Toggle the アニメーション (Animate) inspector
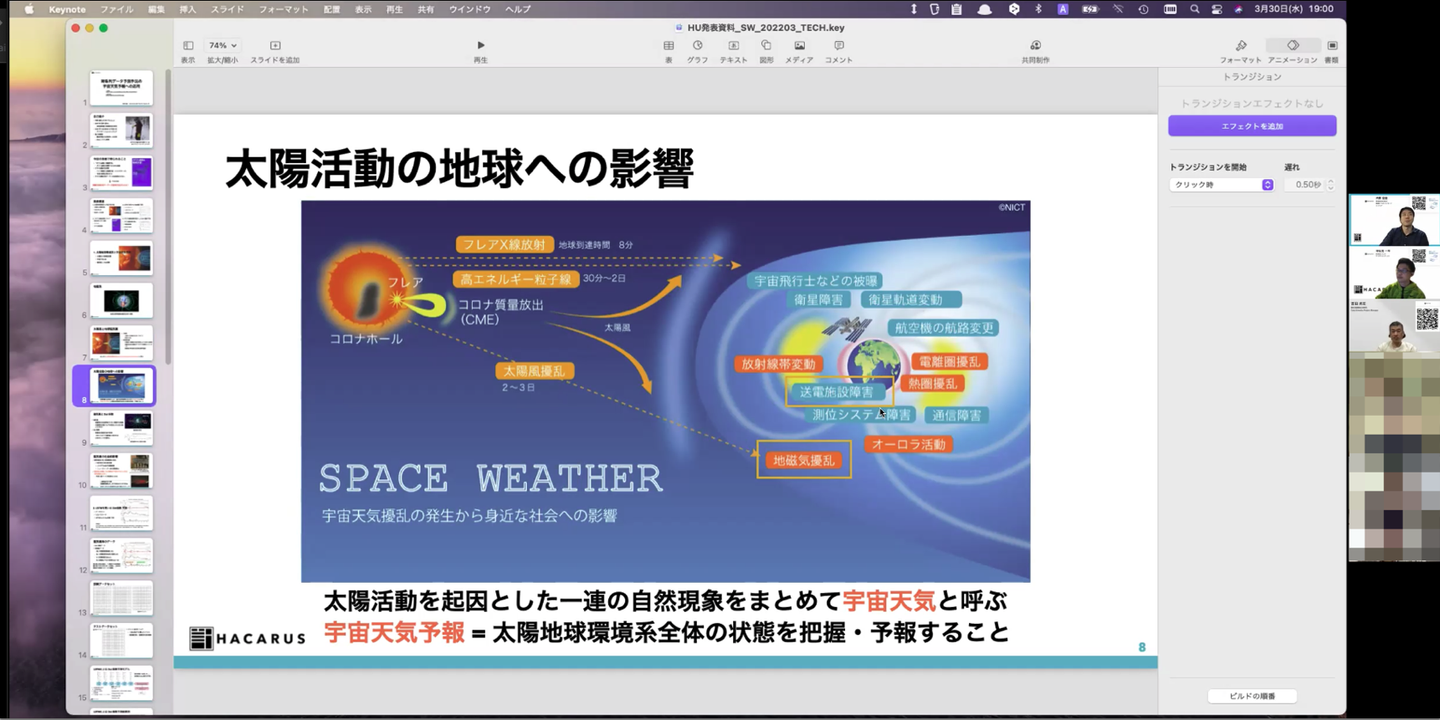The image size is (1440, 720). tap(1293, 46)
